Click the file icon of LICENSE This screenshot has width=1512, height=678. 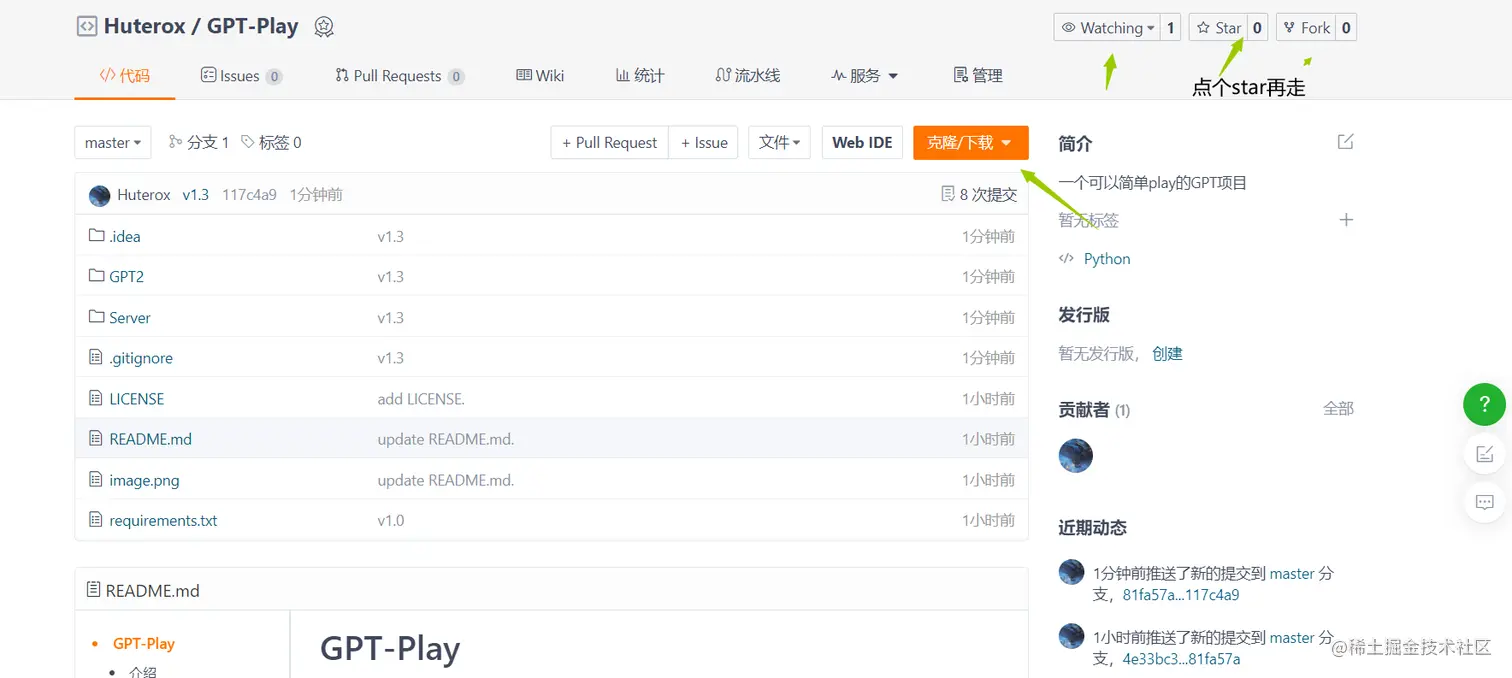click(x=96, y=398)
